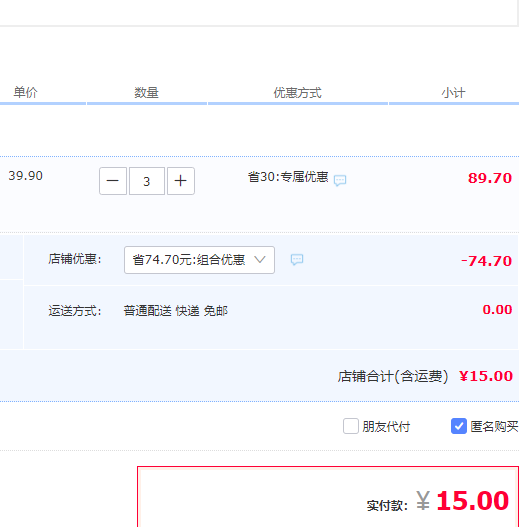Uncheck the 匿名购买 checkbox
Screen dimensions: 530x527
[x=459, y=426]
